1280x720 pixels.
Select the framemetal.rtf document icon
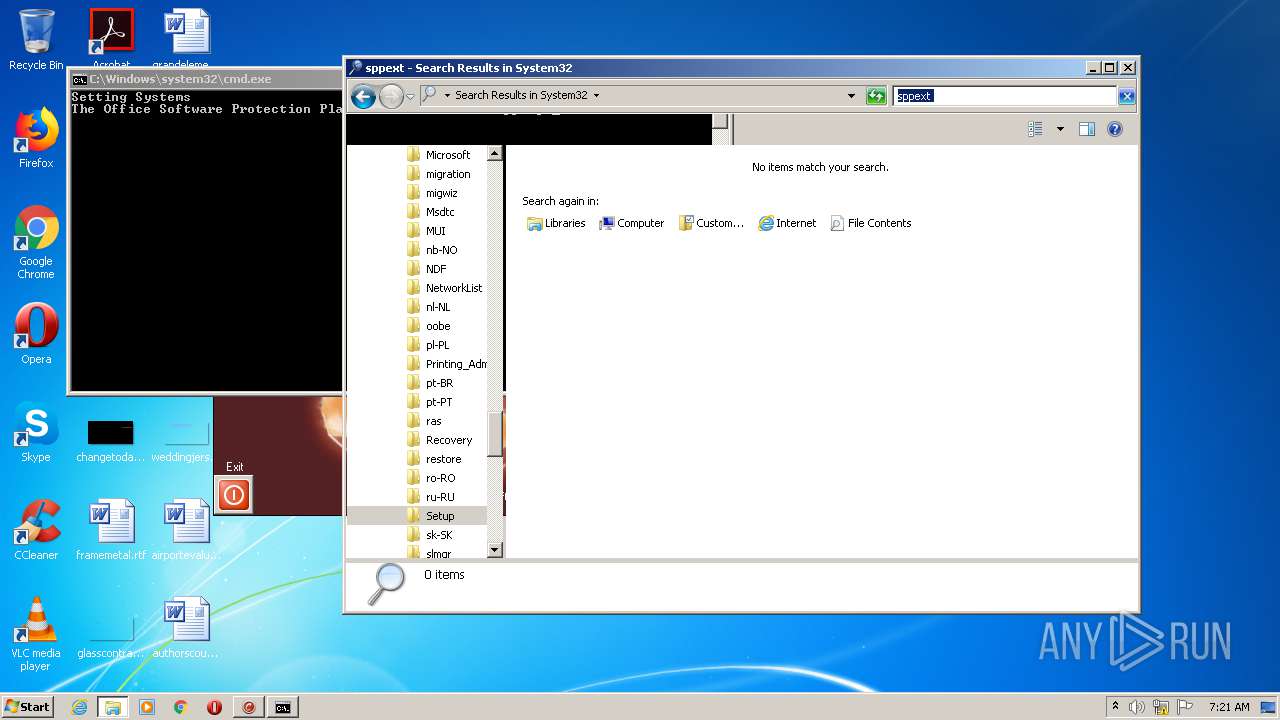pyautogui.click(x=111, y=530)
